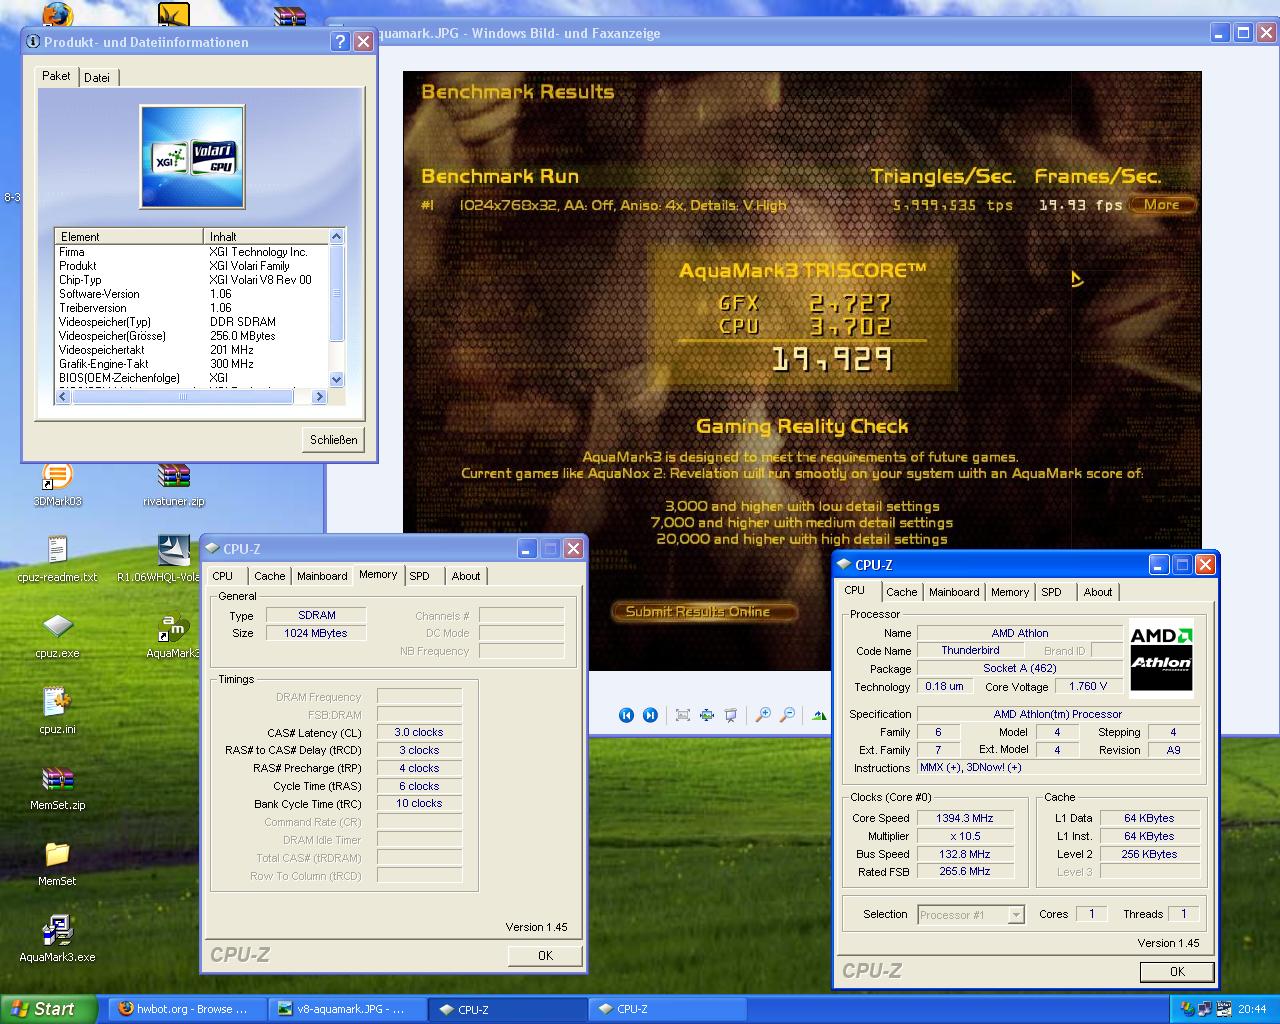Viewport: 1280px width, 1024px height.
Task: Select cpuz.exe desktop icon
Action: coord(57,635)
